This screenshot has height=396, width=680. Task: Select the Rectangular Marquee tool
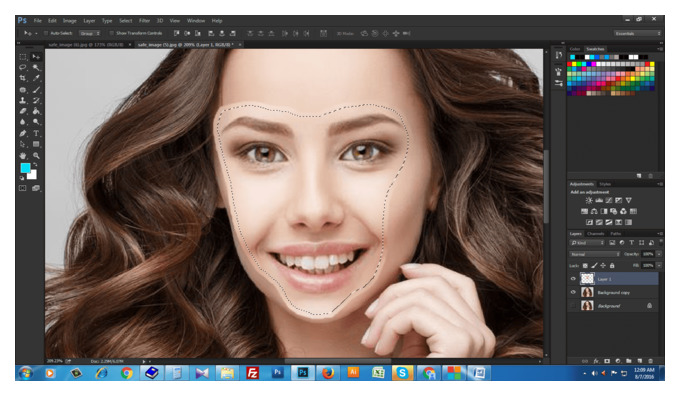[x=23, y=57]
